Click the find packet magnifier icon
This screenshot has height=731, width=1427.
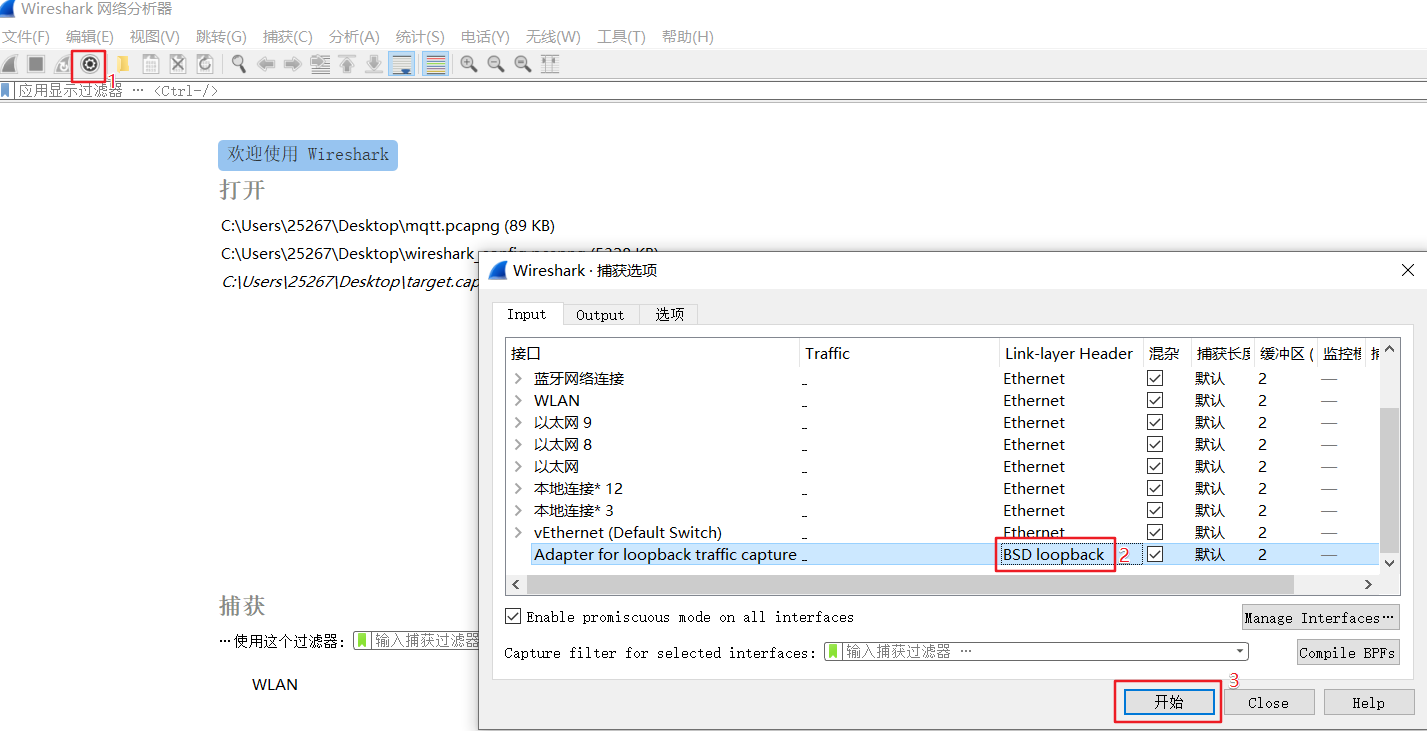pyautogui.click(x=238, y=64)
